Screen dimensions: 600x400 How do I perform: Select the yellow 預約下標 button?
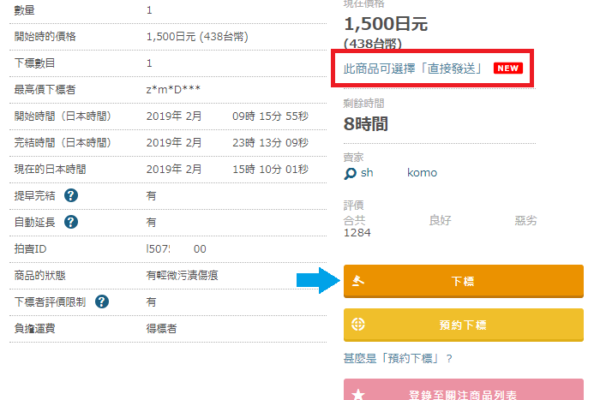(x=463, y=325)
